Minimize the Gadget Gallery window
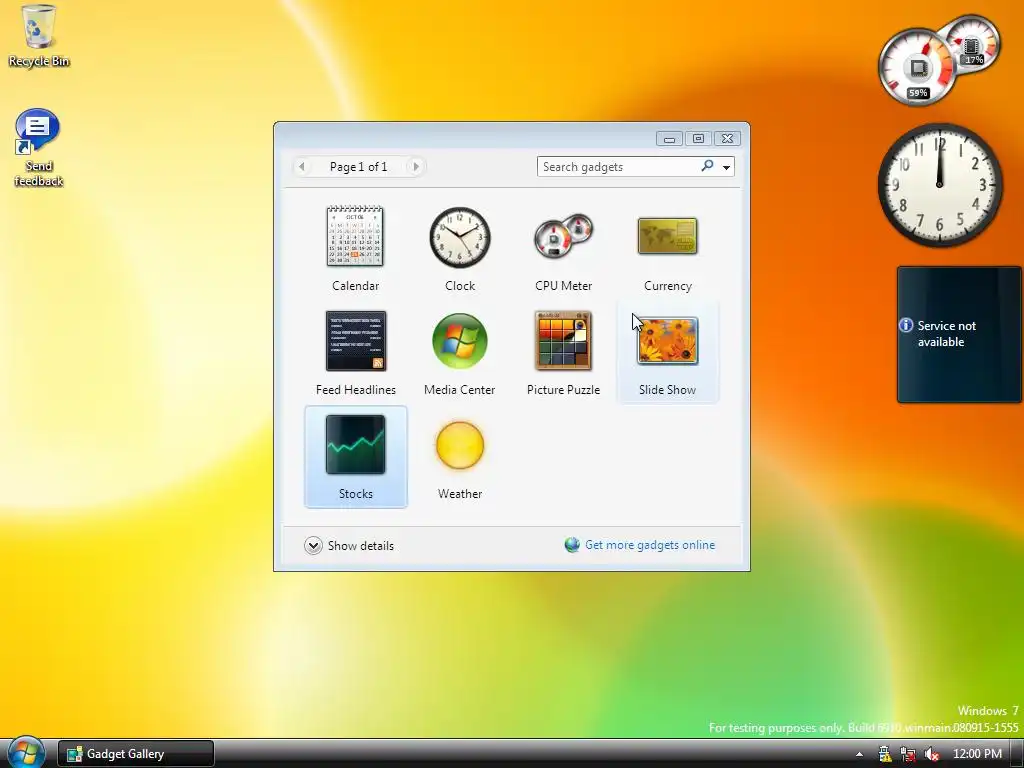 point(669,138)
